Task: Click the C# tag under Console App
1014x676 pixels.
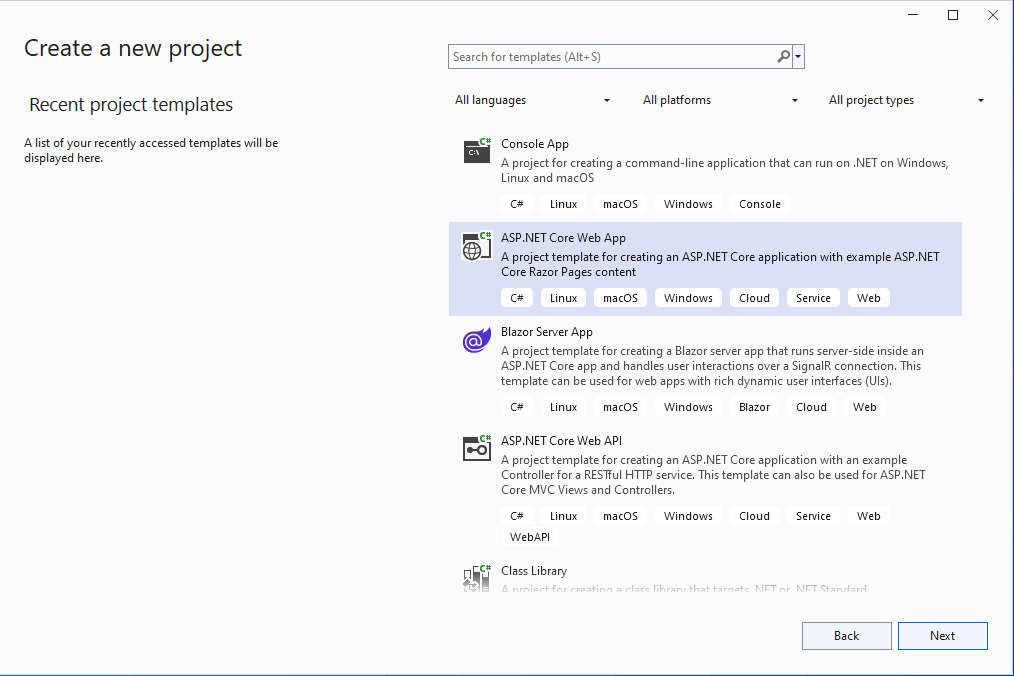Action: tap(517, 204)
